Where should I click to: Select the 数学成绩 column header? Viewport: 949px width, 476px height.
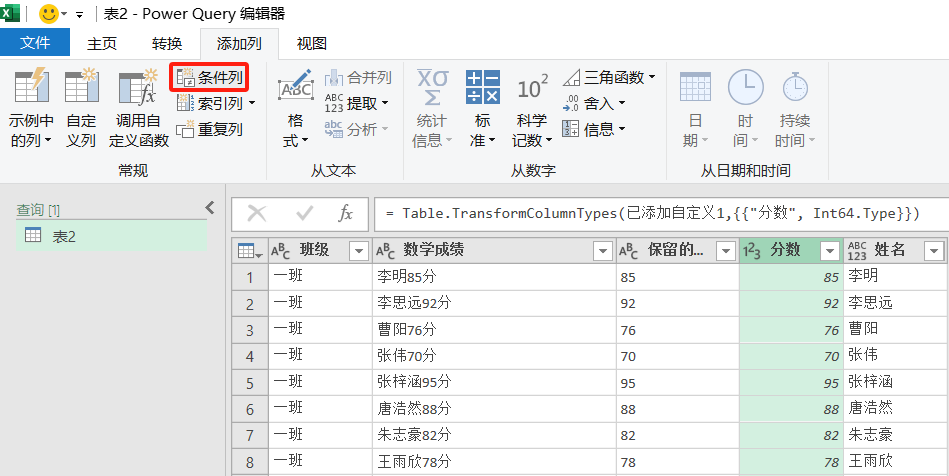[x=493, y=250]
